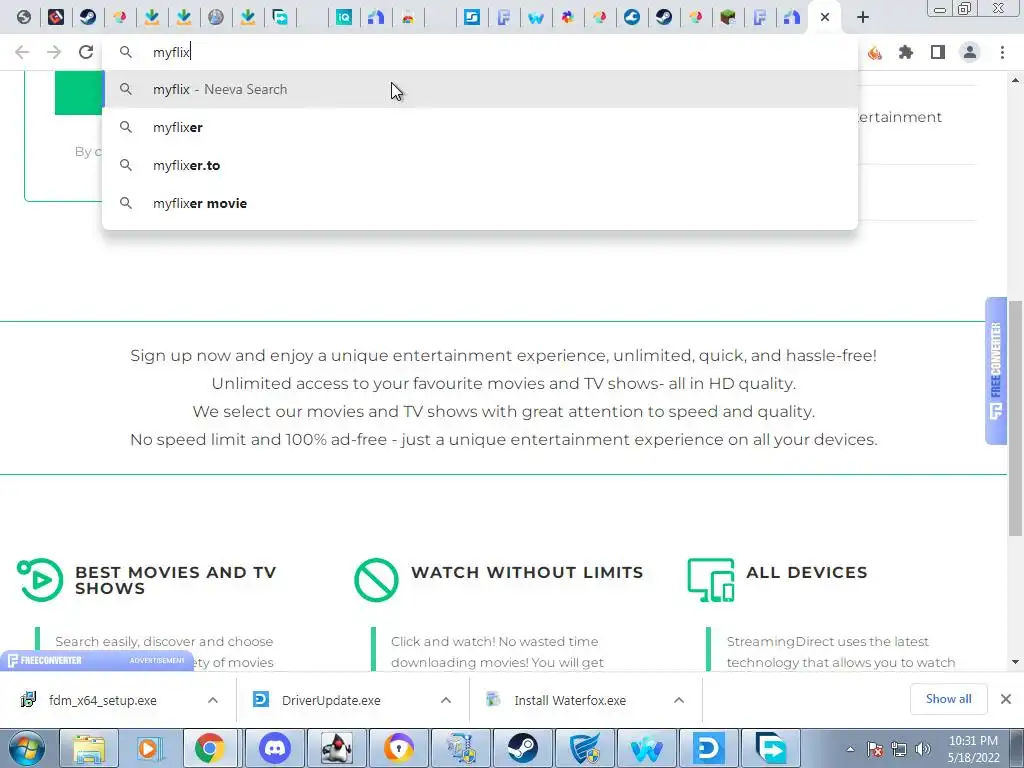Select the 'myflixer.to' suggestion
The height and width of the screenshot is (768, 1024).
click(480, 165)
